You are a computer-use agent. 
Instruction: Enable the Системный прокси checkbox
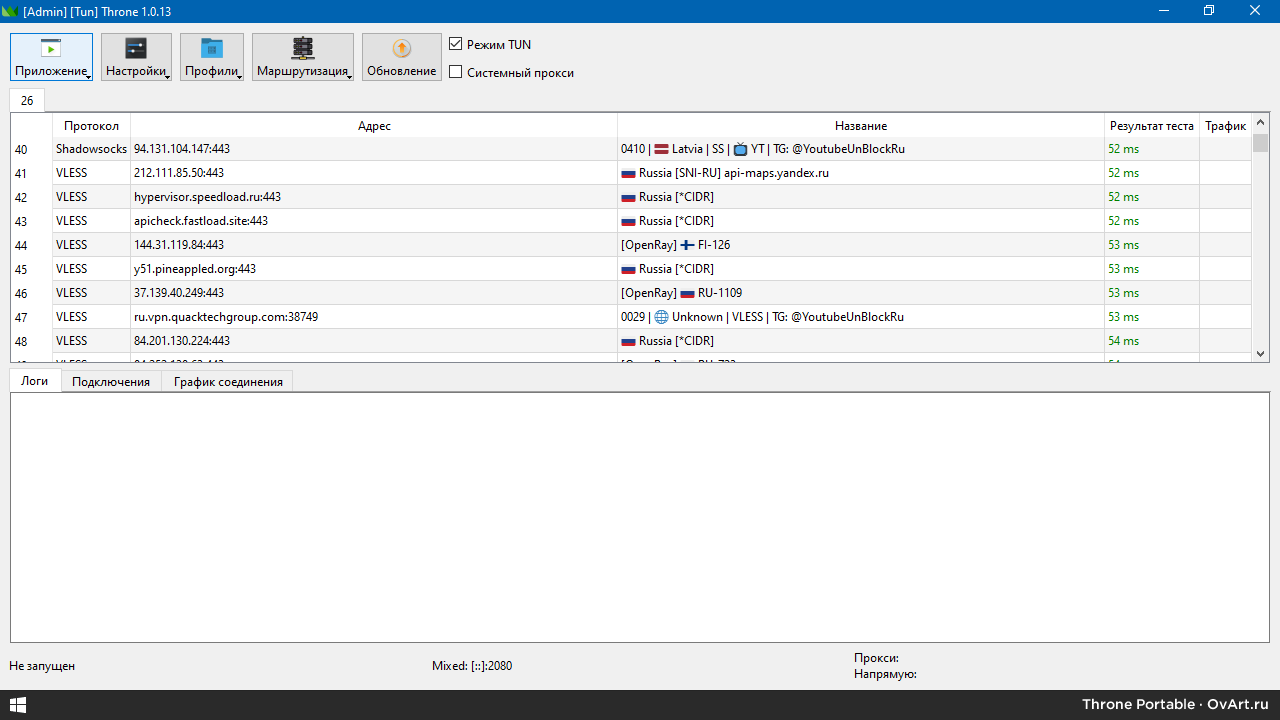[456, 72]
